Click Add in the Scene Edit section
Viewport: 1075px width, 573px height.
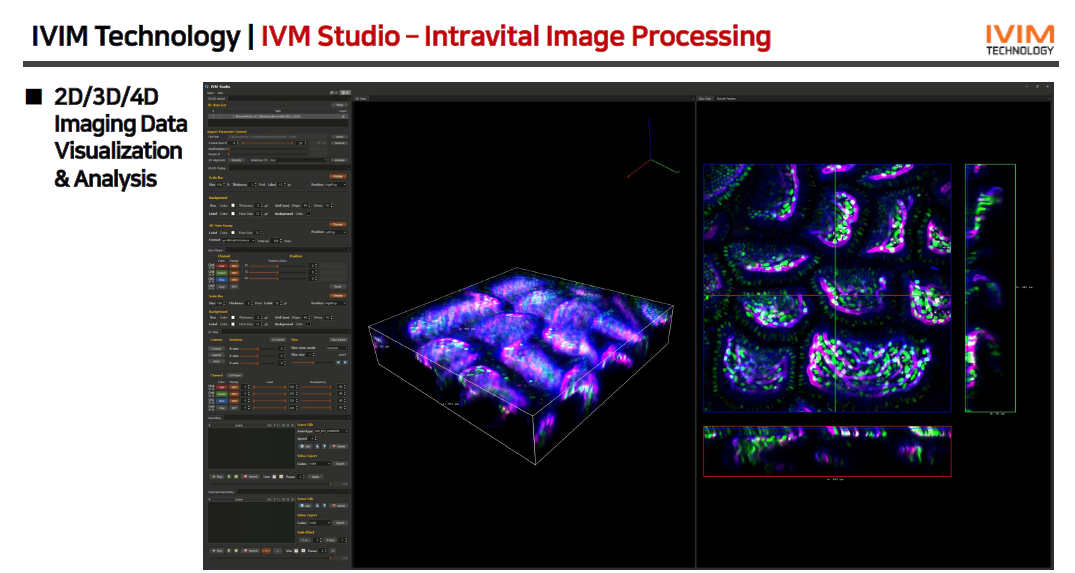point(305,446)
